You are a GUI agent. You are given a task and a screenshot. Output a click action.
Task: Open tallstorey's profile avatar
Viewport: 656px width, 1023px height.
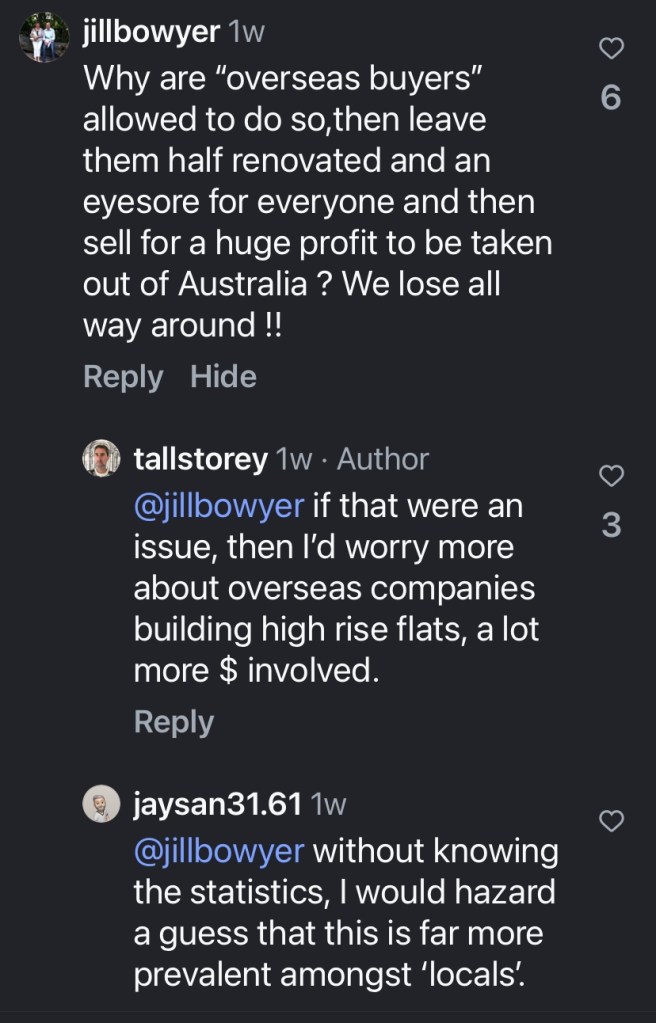point(102,459)
